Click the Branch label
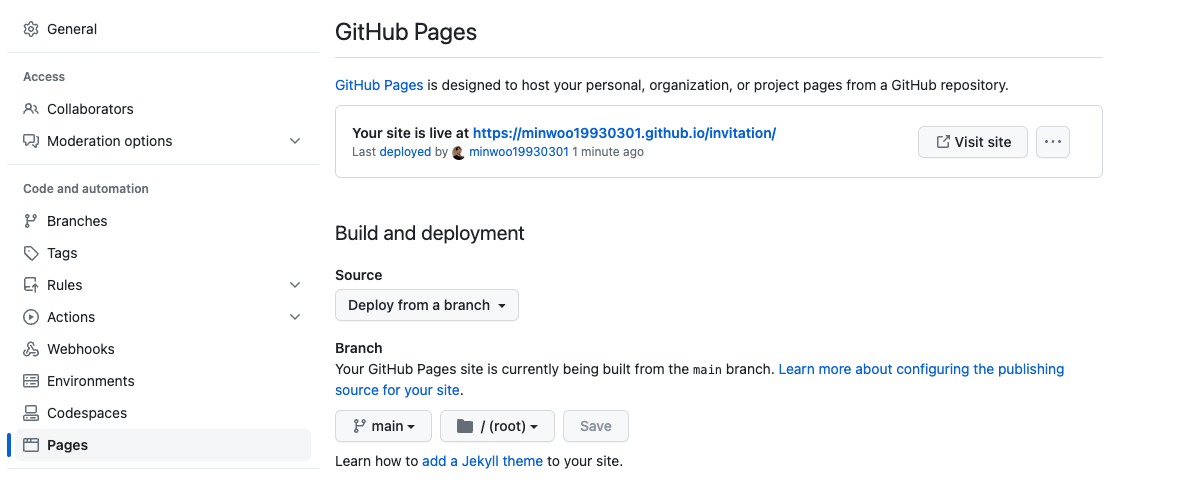 pyautogui.click(x=359, y=348)
